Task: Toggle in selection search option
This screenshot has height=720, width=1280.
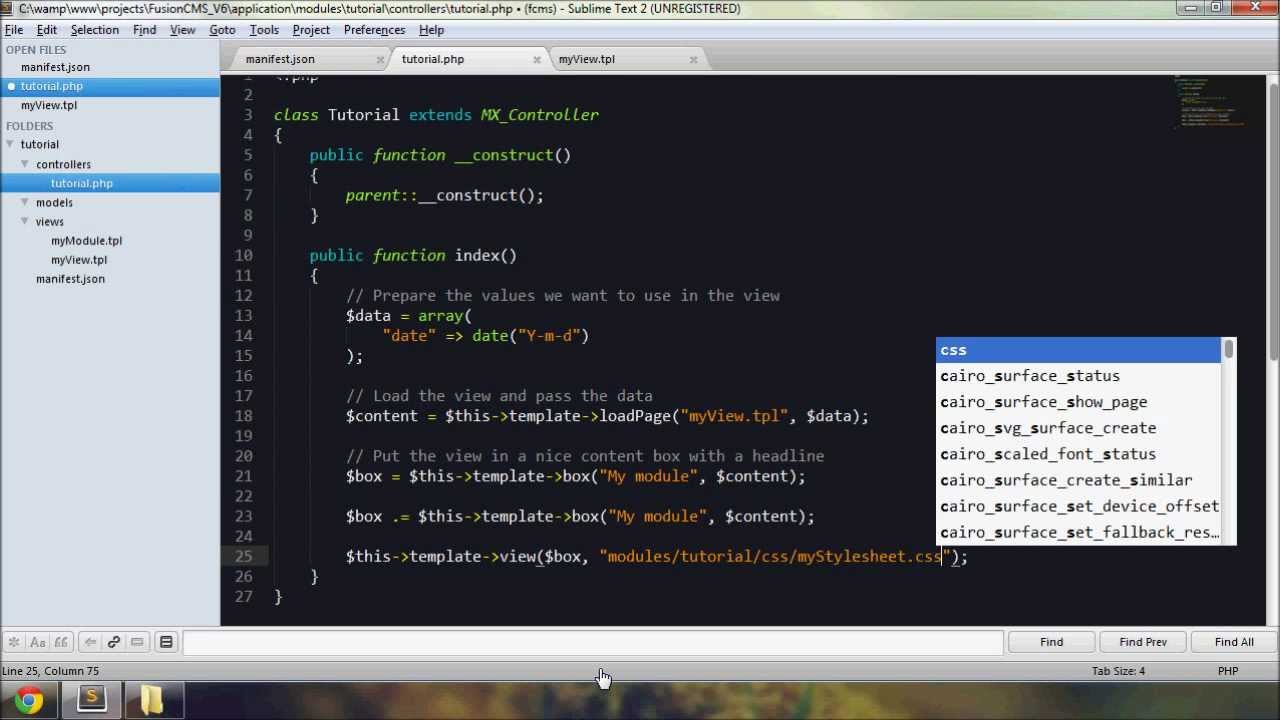Action: pos(137,642)
